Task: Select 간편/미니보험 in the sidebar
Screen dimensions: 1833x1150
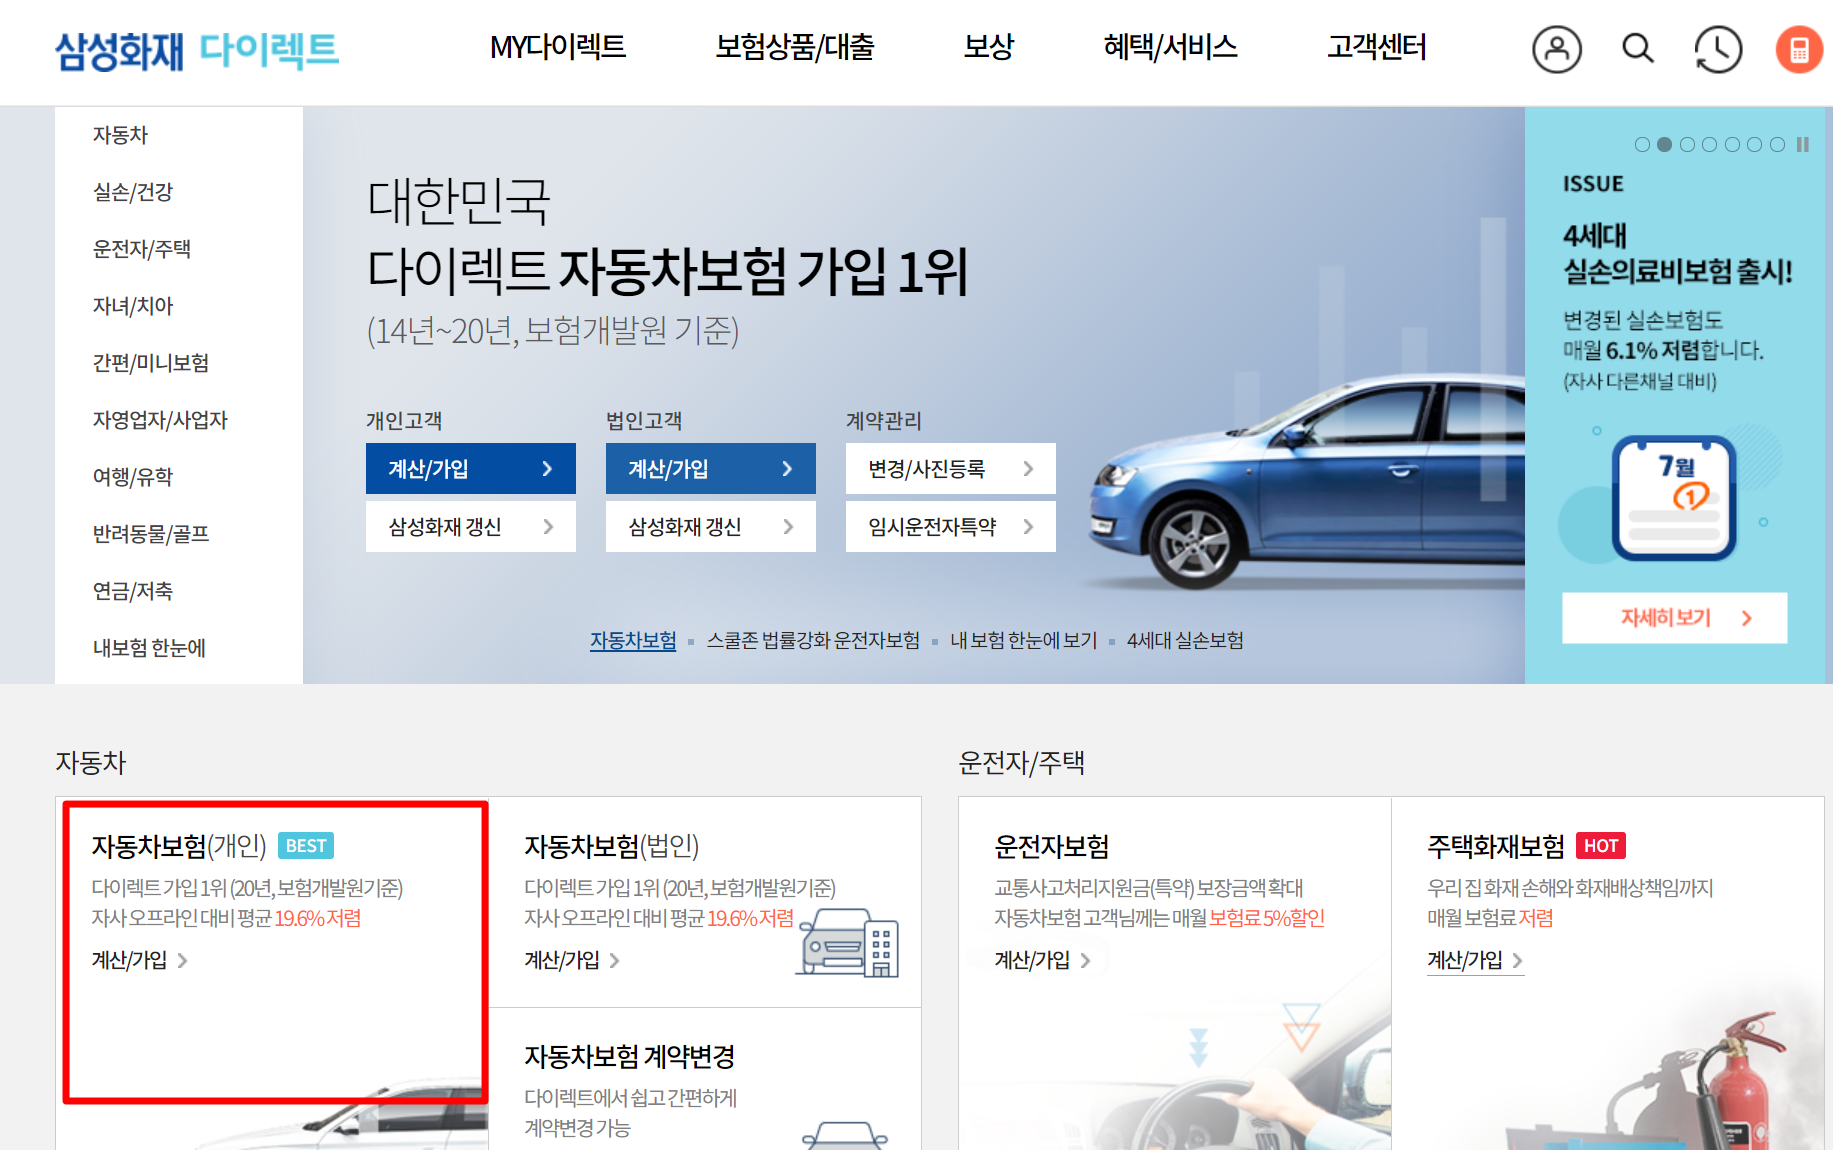Action: tap(151, 363)
